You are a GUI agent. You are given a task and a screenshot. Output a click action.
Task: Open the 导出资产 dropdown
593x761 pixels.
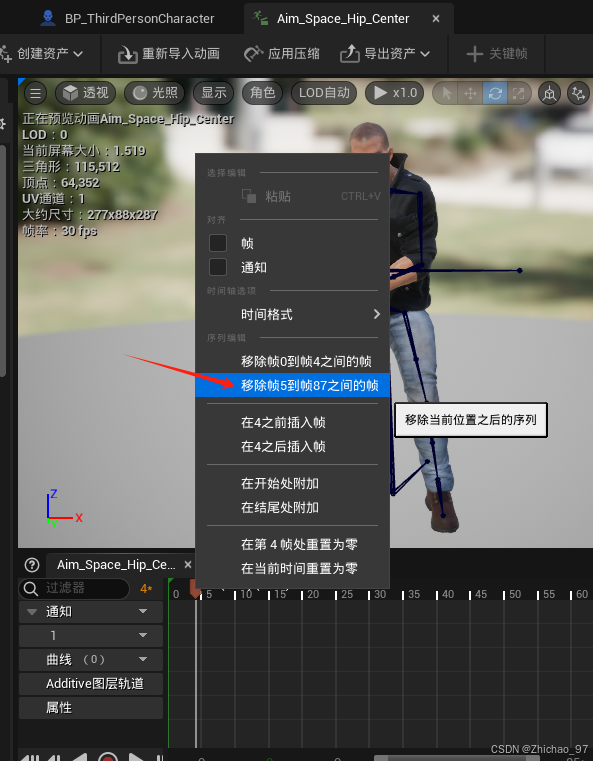385,53
